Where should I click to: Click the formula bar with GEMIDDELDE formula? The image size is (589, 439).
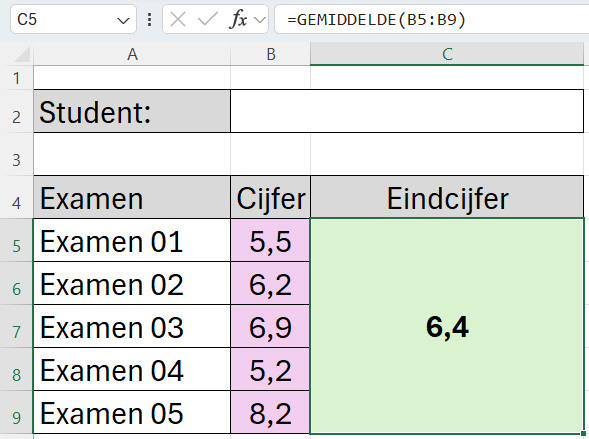432,19
